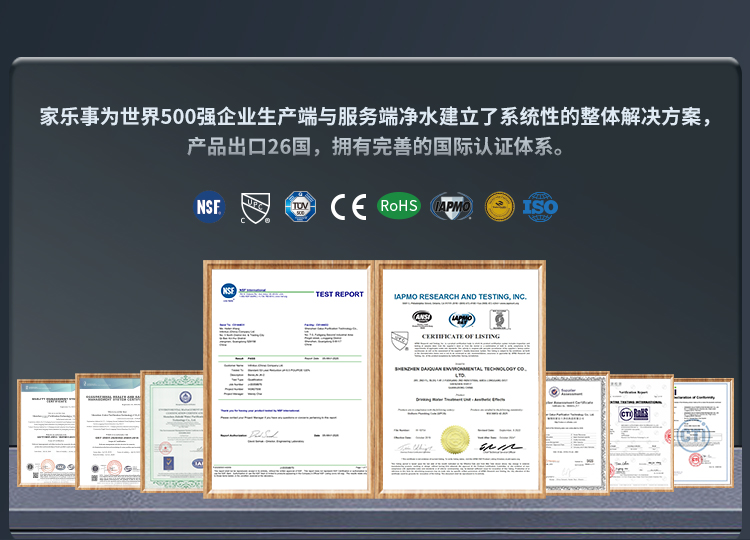The width and height of the screenshot is (750, 540).
Task: Open the IAPMO Certificate of Listing
Action: click(x=461, y=379)
